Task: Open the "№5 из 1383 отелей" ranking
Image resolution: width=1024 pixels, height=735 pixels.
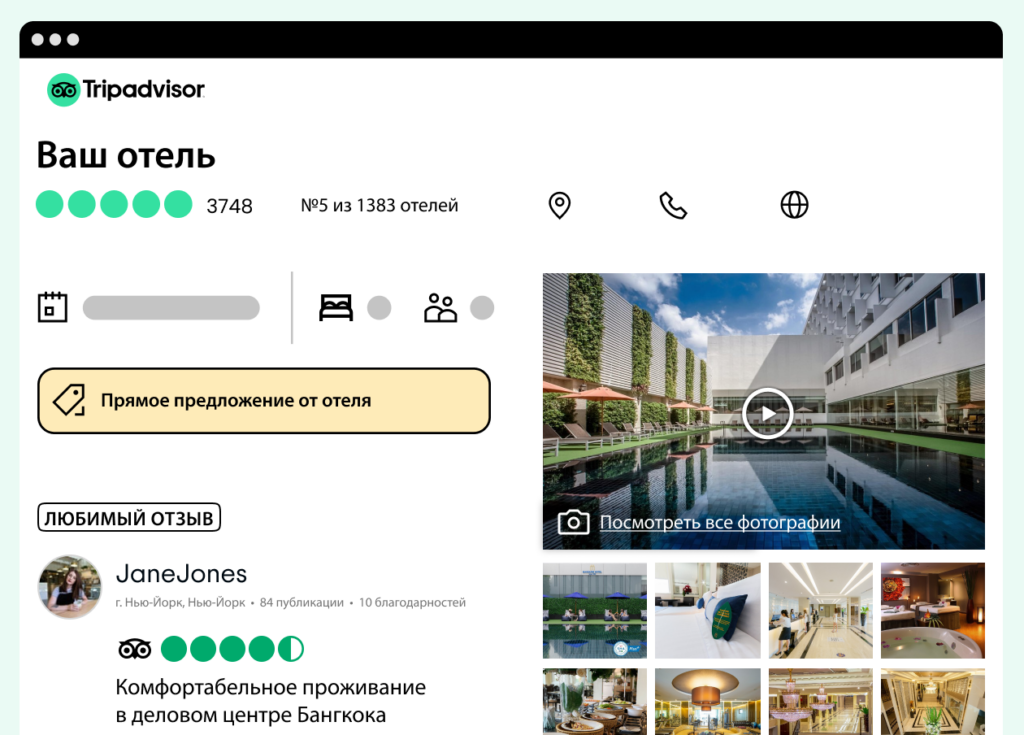Action: tap(379, 205)
